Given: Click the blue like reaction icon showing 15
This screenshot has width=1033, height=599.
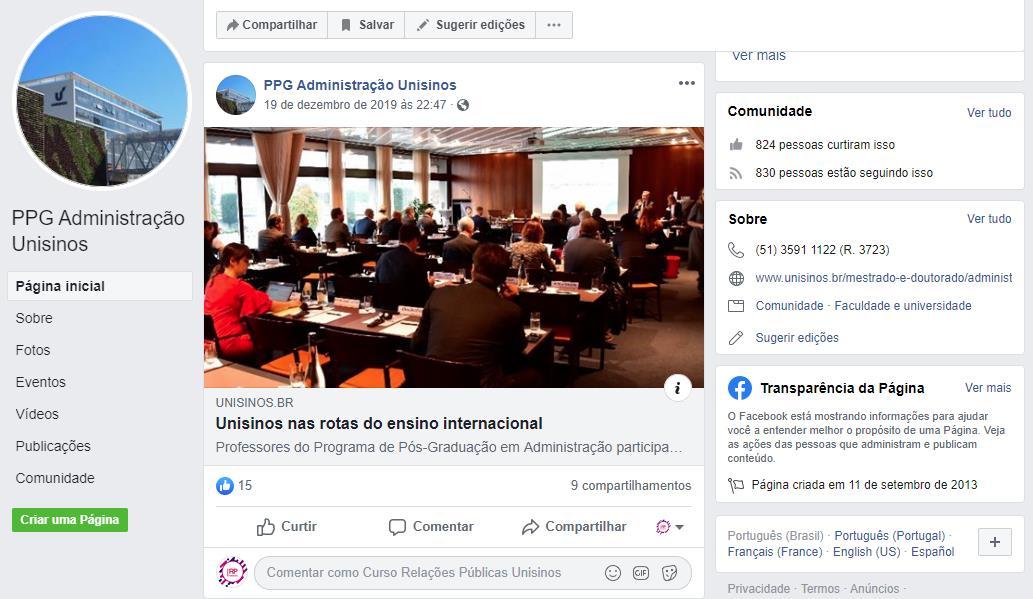Looking at the screenshot, I should (x=225, y=486).
